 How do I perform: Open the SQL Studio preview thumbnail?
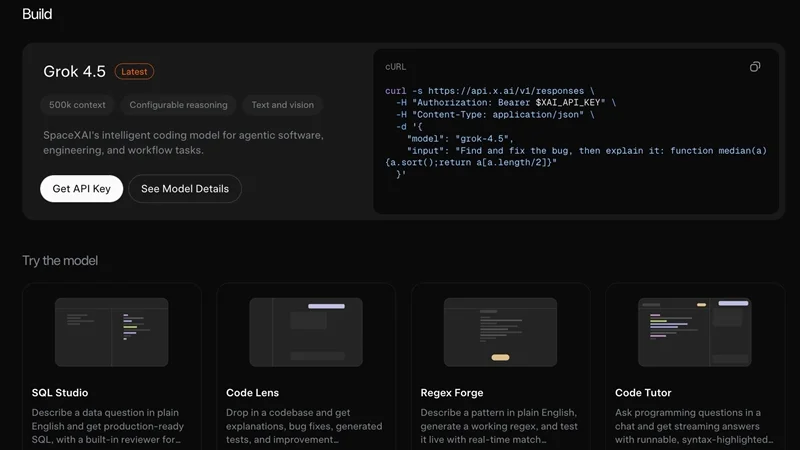[x=112, y=332]
